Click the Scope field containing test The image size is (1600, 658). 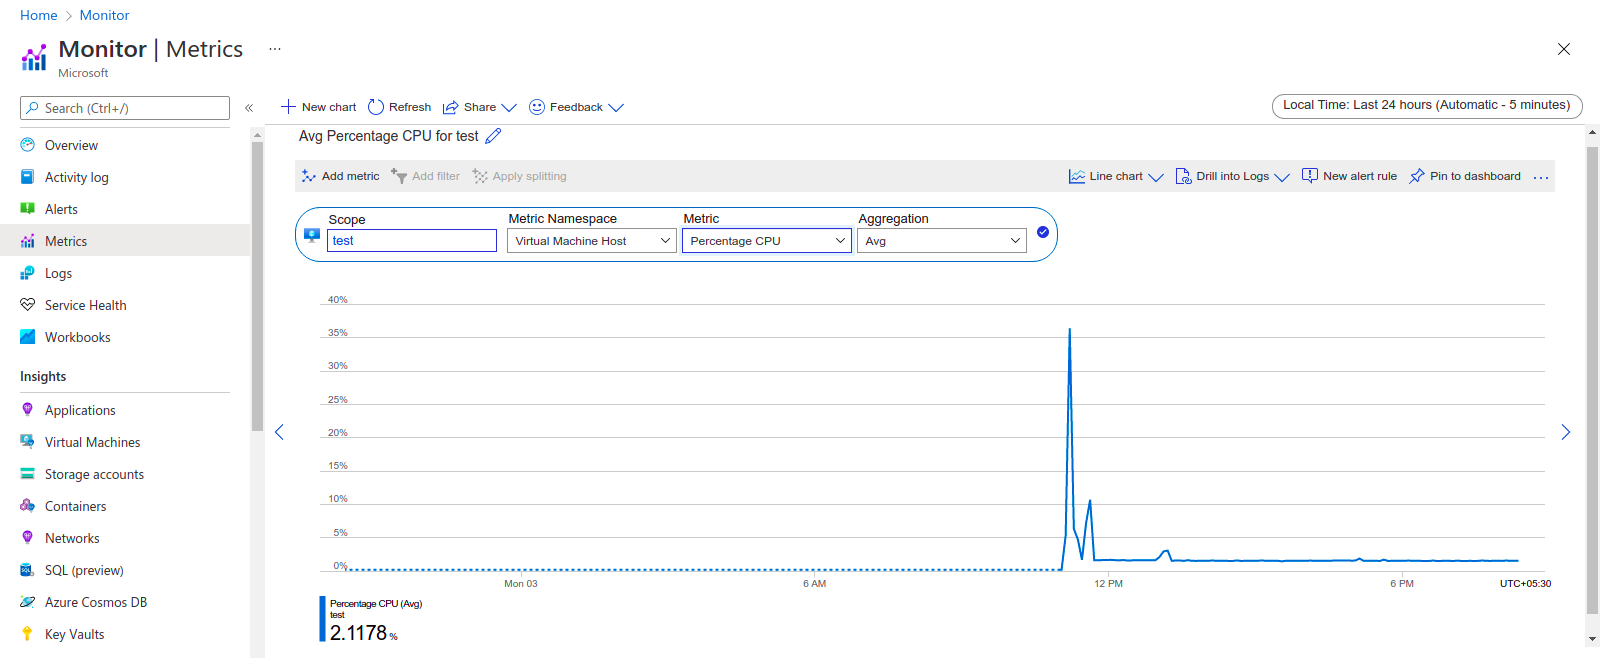coord(412,241)
